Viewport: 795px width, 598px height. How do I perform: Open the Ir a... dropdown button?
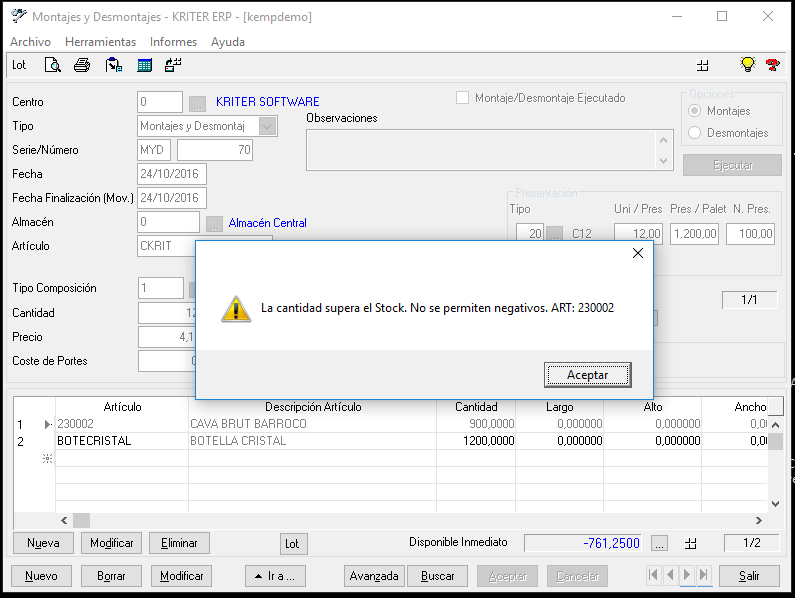[275, 576]
